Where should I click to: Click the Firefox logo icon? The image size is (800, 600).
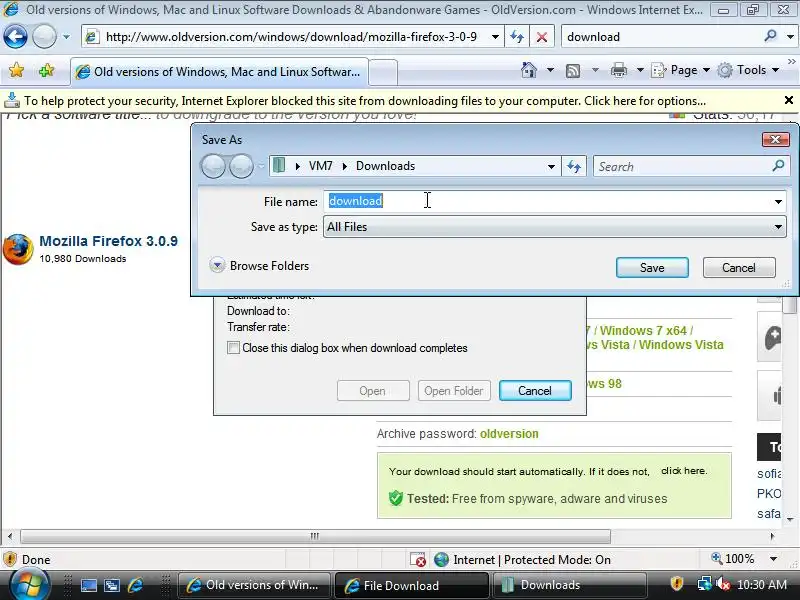(18, 249)
